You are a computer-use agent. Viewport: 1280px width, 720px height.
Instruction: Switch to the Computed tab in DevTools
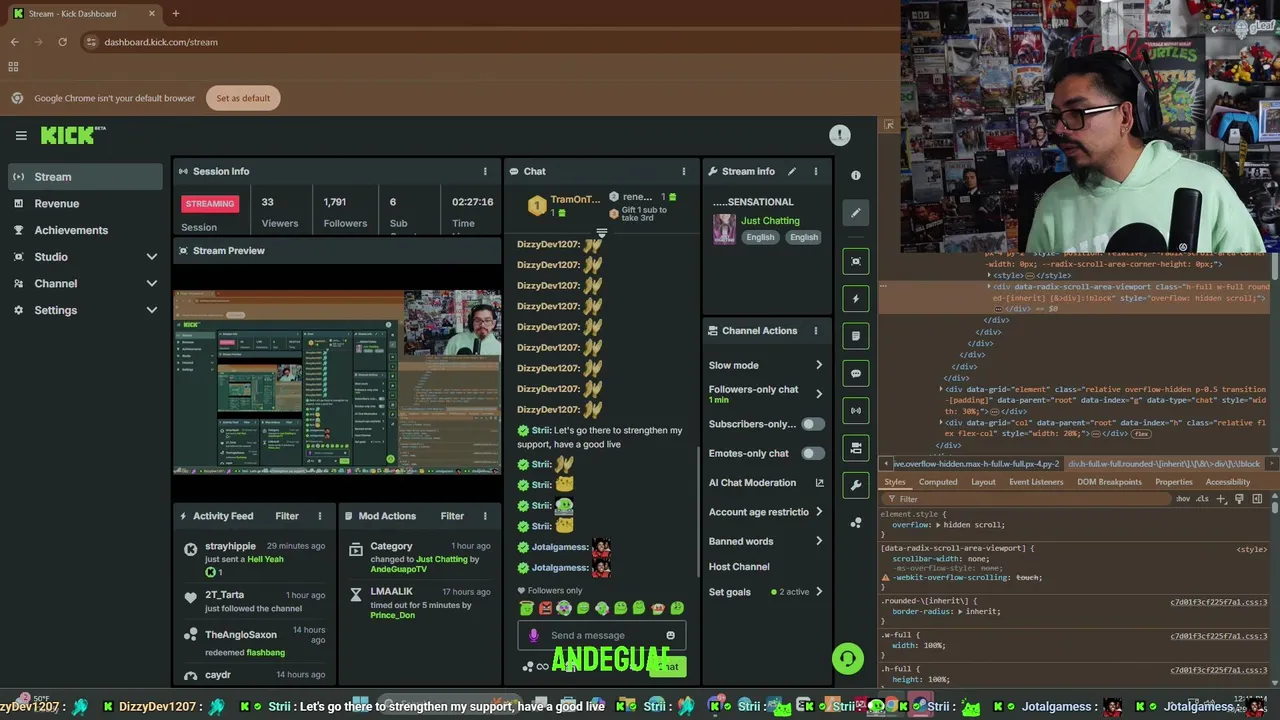tap(938, 482)
